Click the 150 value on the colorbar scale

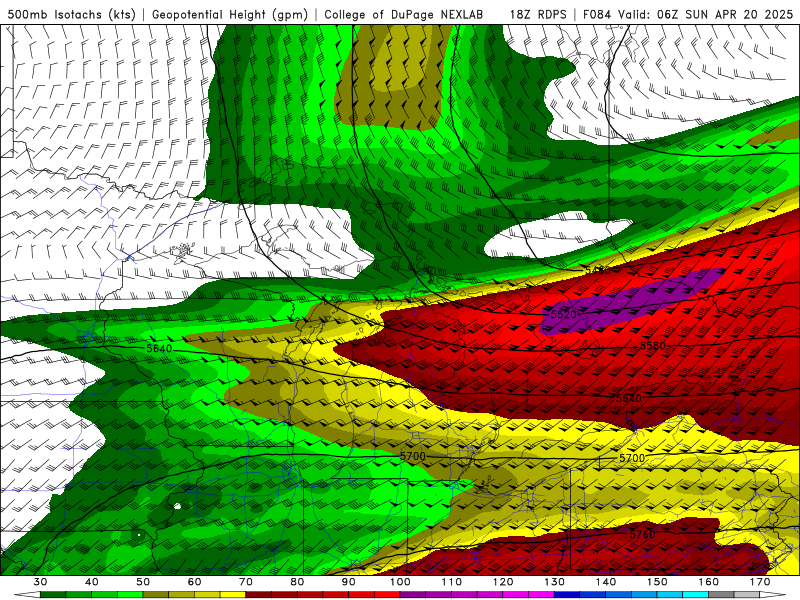tap(657, 582)
